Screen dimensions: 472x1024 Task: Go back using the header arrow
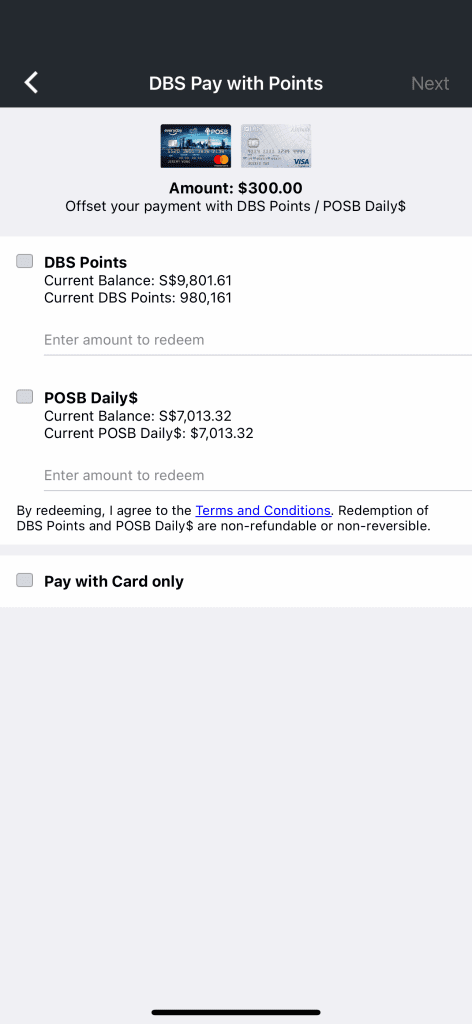(31, 83)
